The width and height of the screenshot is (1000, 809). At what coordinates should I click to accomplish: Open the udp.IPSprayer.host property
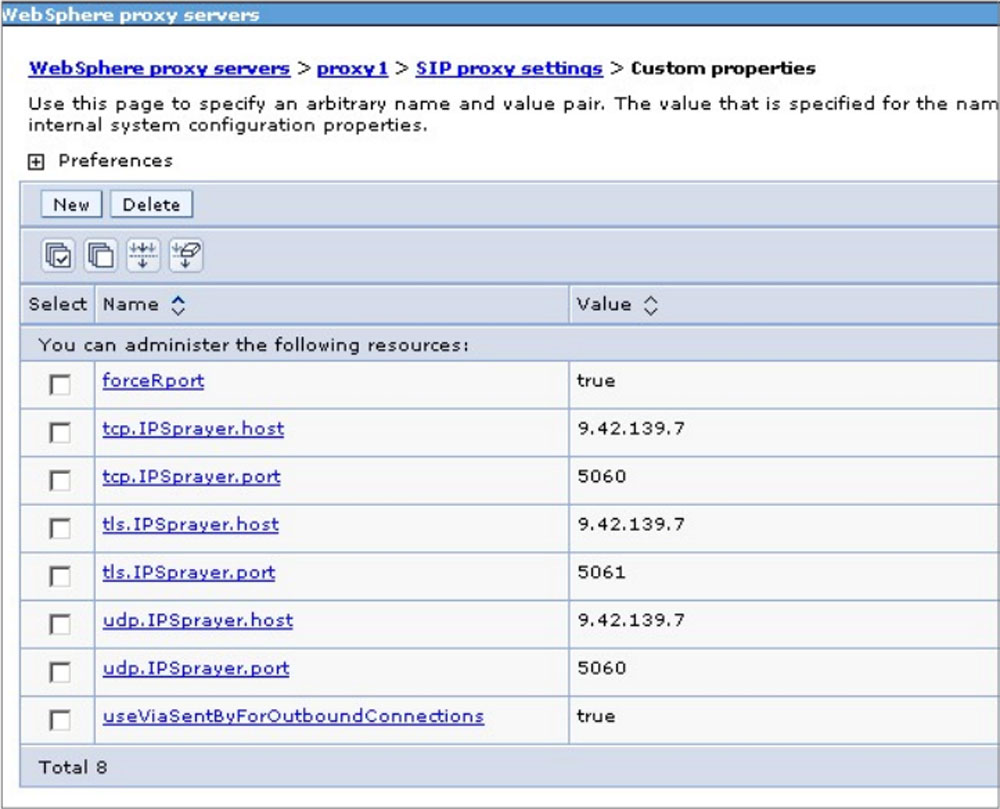click(198, 620)
